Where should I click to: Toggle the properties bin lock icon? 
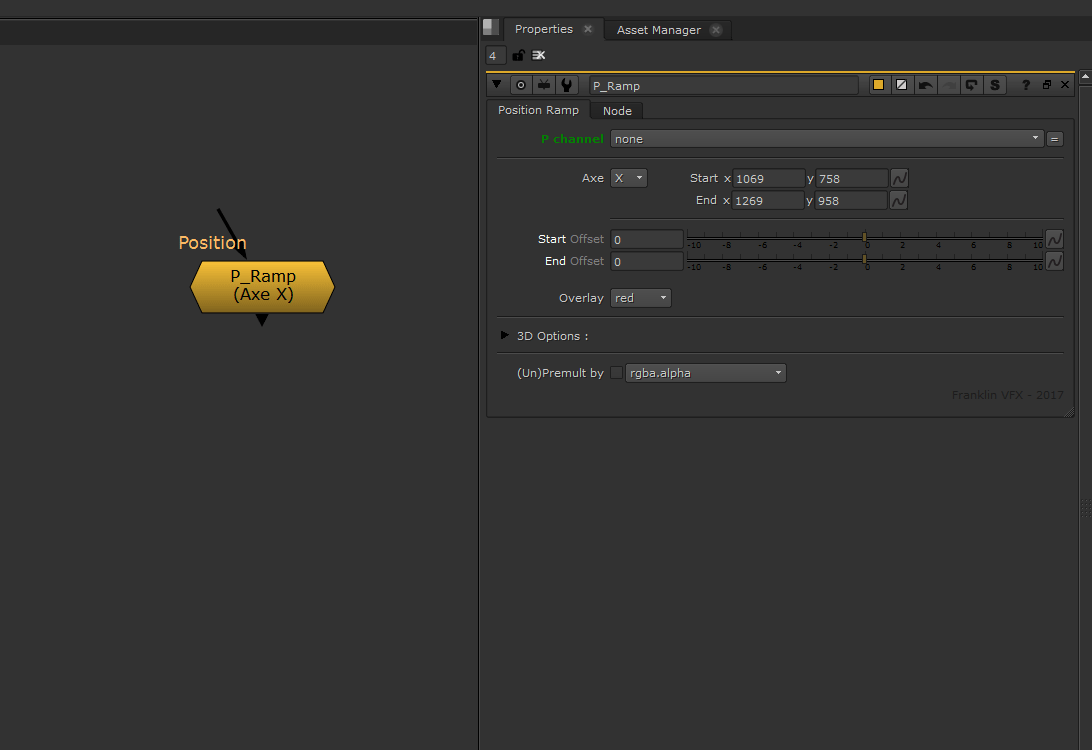[518, 55]
